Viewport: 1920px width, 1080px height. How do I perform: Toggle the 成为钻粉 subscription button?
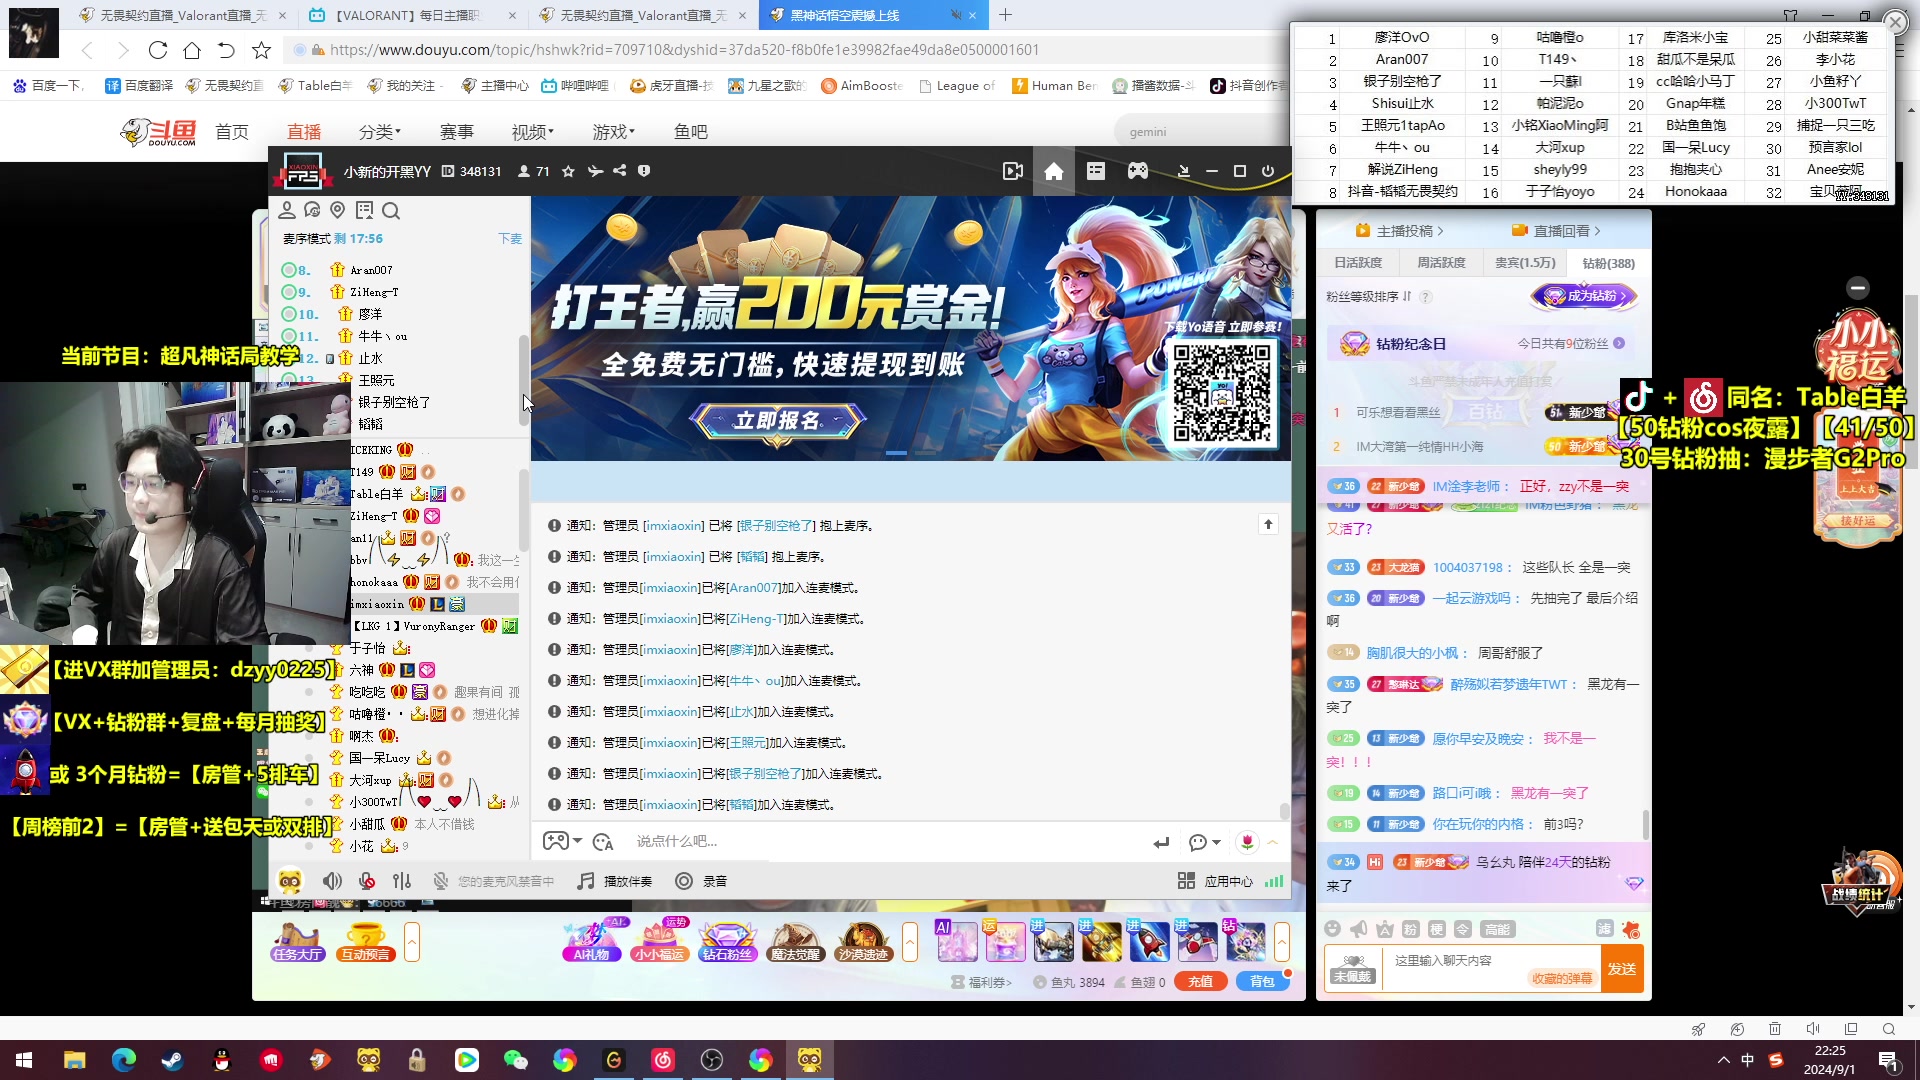coord(1584,295)
